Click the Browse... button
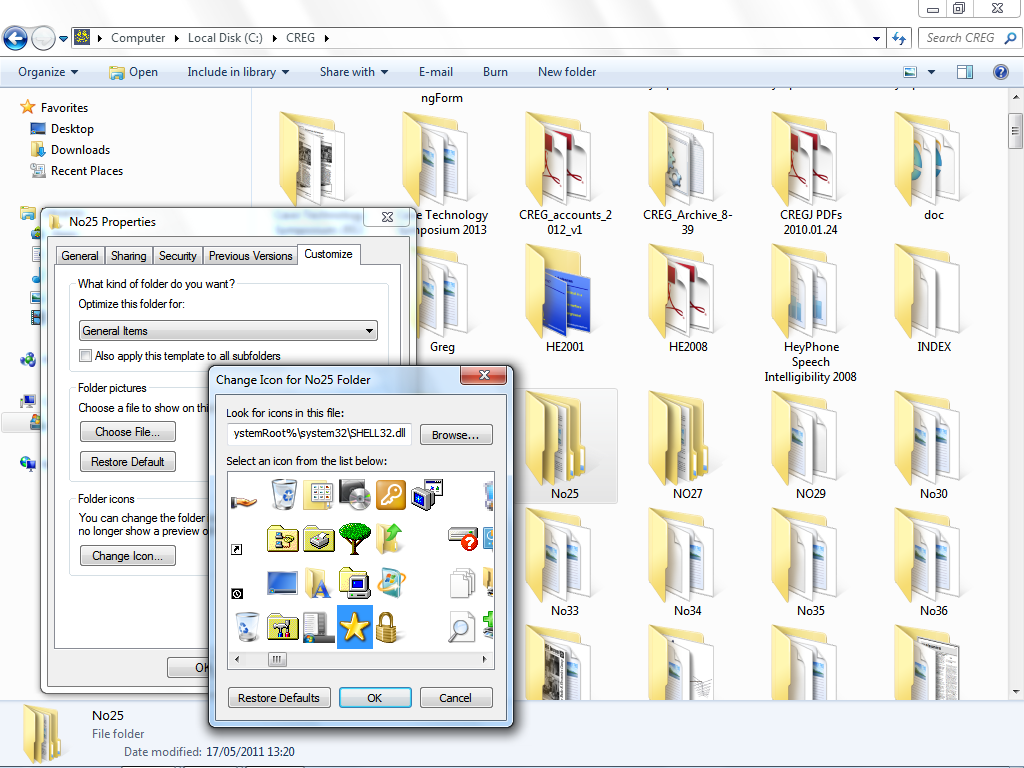The width and height of the screenshot is (1024, 768). tap(456, 435)
